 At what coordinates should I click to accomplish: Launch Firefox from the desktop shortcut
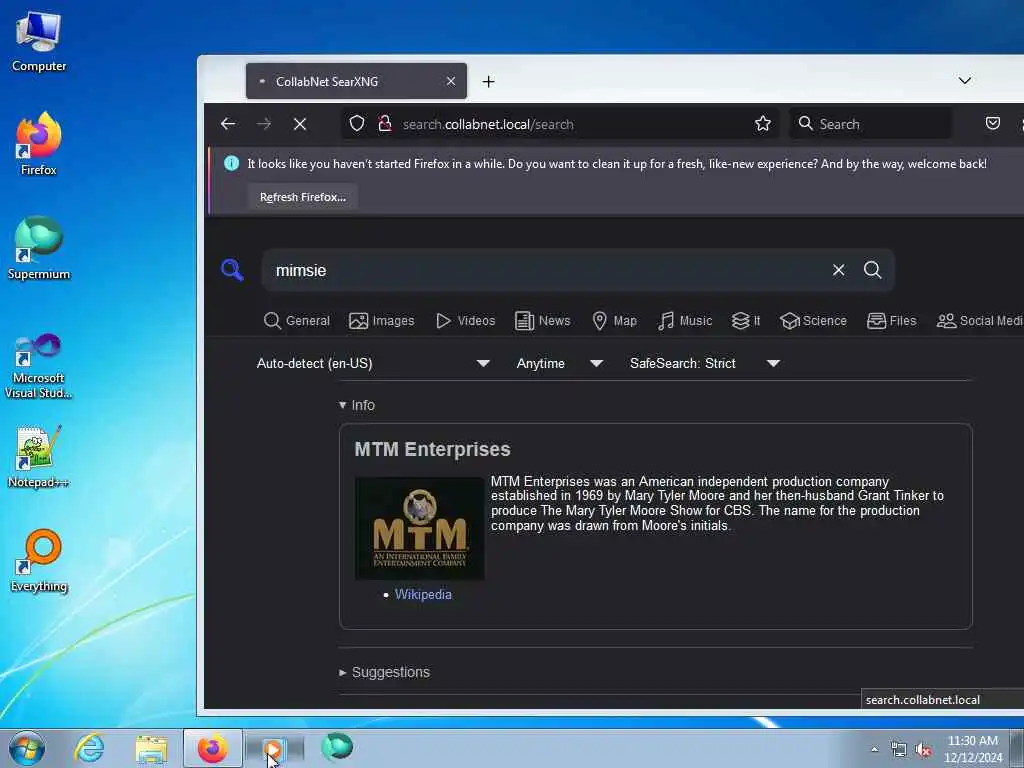tap(39, 144)
